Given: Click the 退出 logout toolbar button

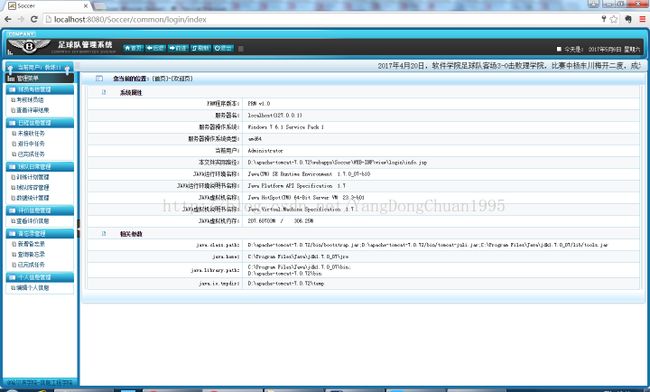Looking at the screenshot, I should click(x=223, y=48).
